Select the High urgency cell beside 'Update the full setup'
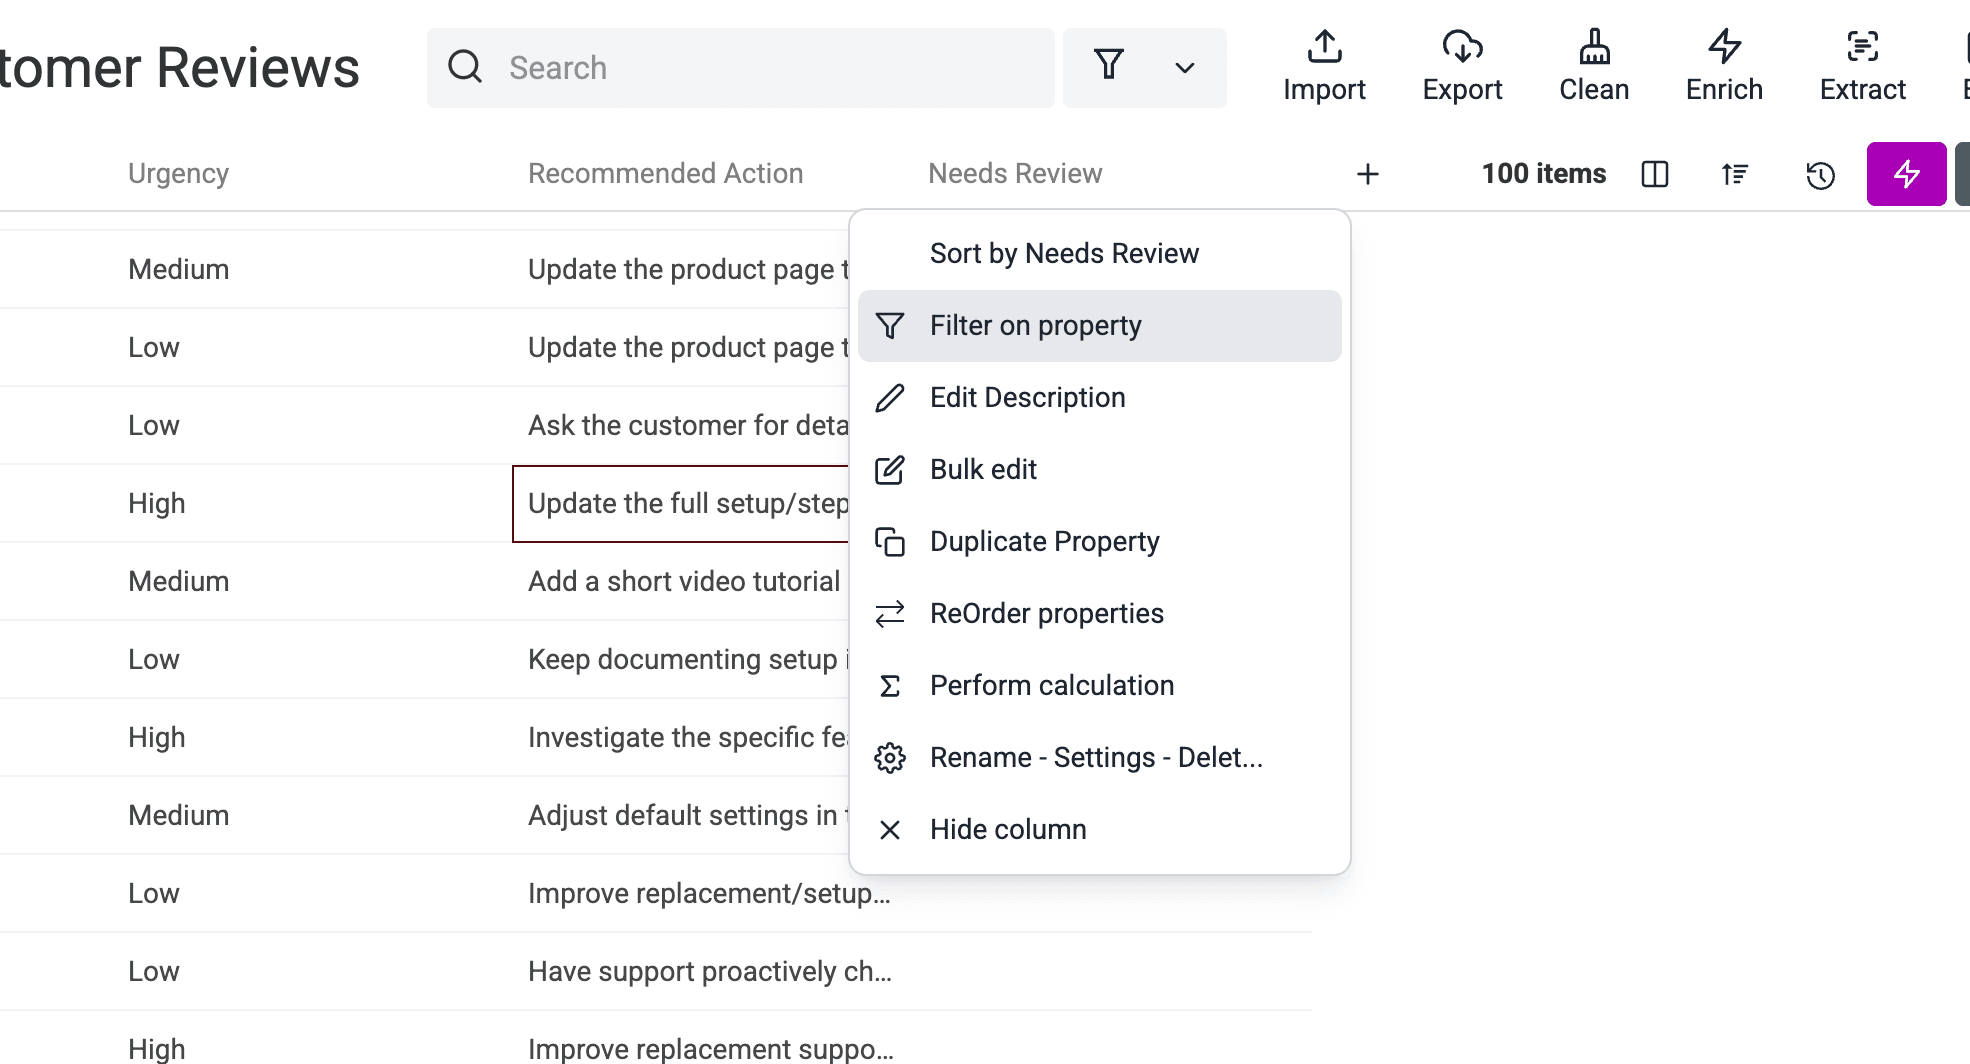This screenshot has height=1064, width=1970. (x=157, y=504)
